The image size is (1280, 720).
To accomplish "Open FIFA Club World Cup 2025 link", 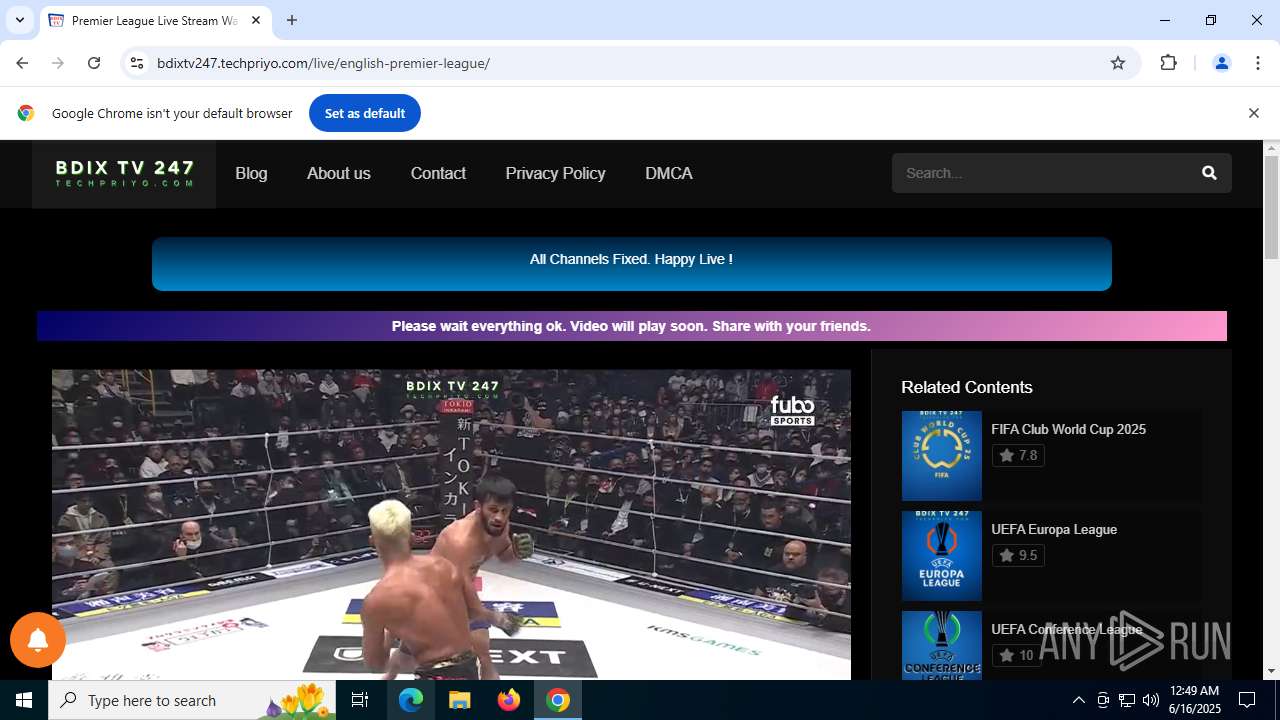I will pyautogui.click(x=1068, y=429).
